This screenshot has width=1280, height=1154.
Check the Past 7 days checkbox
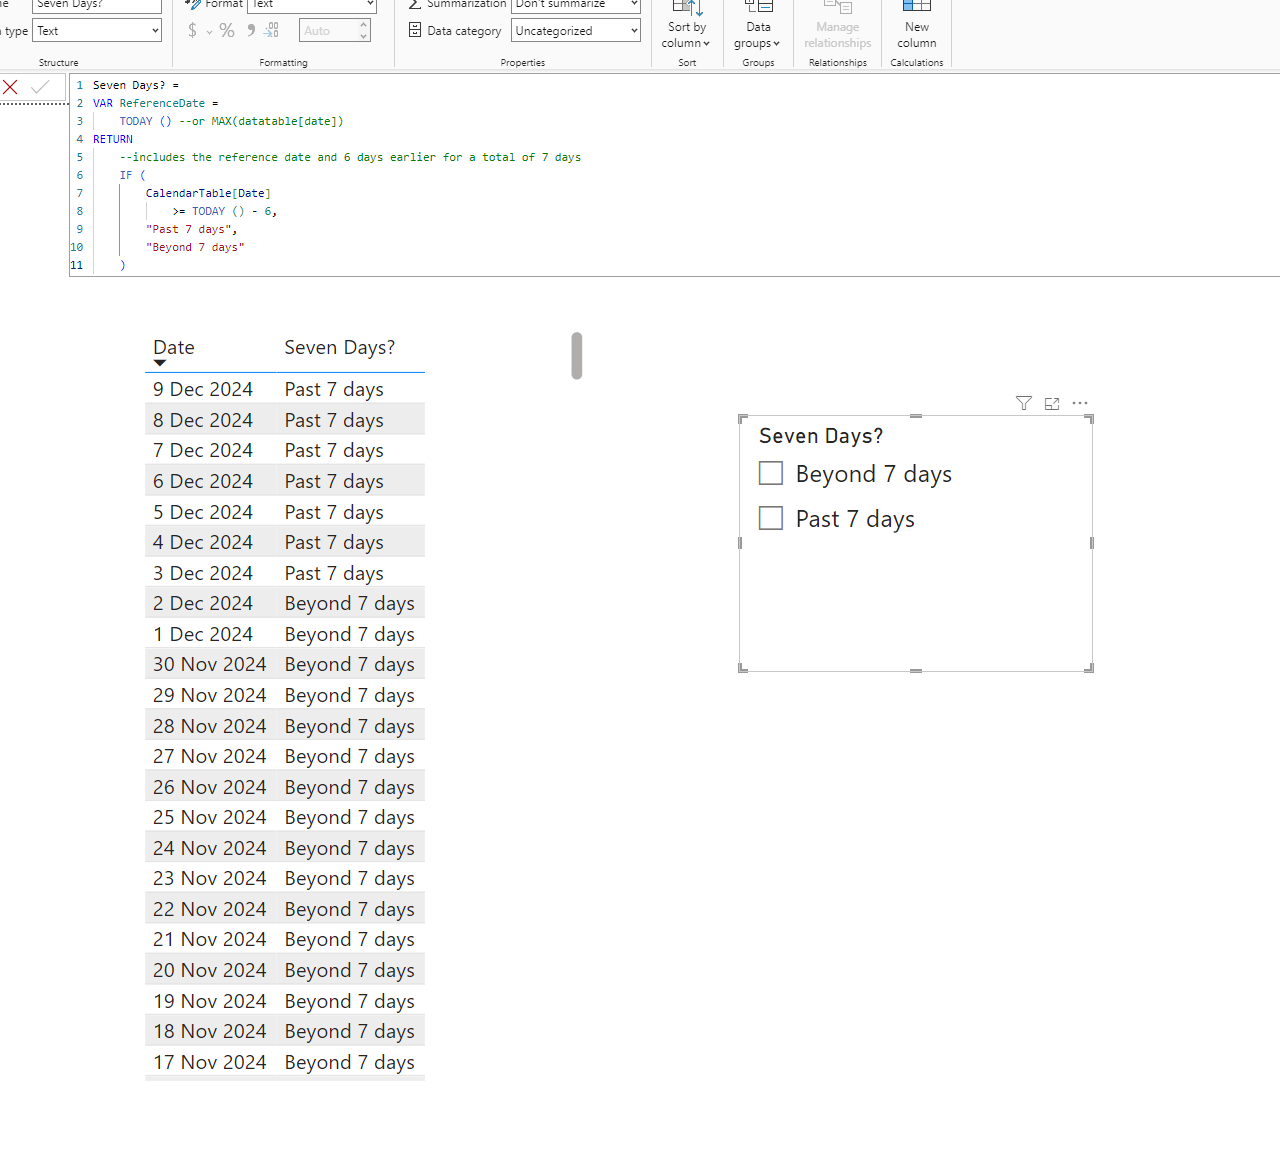771,518
